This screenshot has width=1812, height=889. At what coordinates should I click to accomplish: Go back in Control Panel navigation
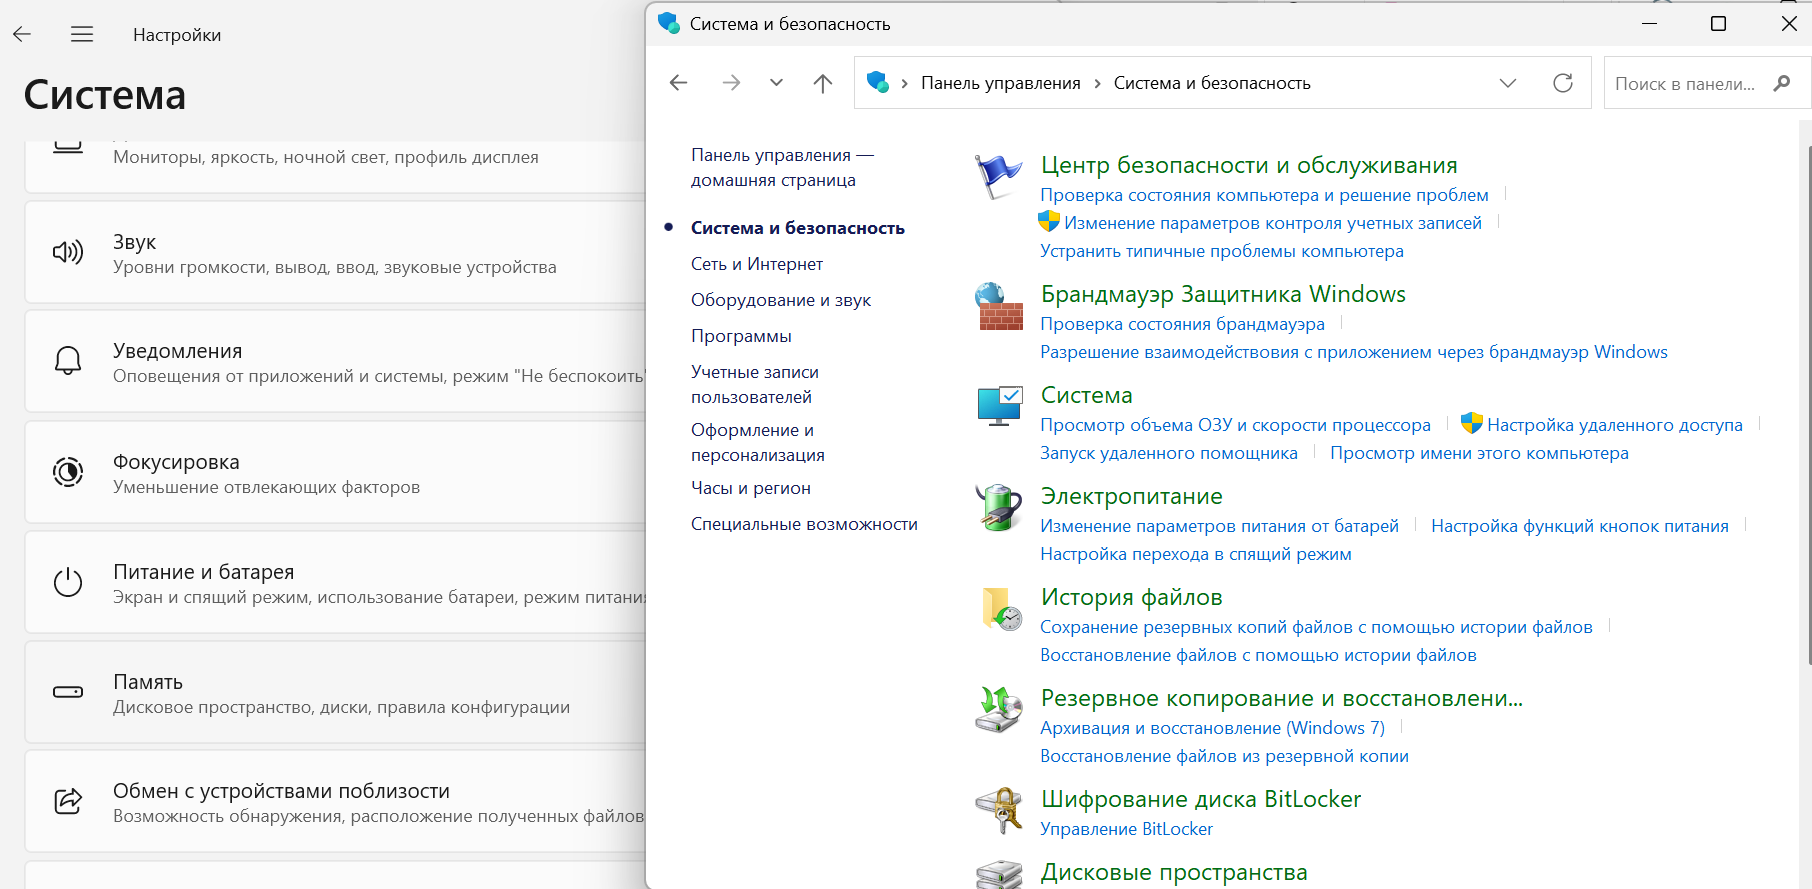tap(679, 83)
